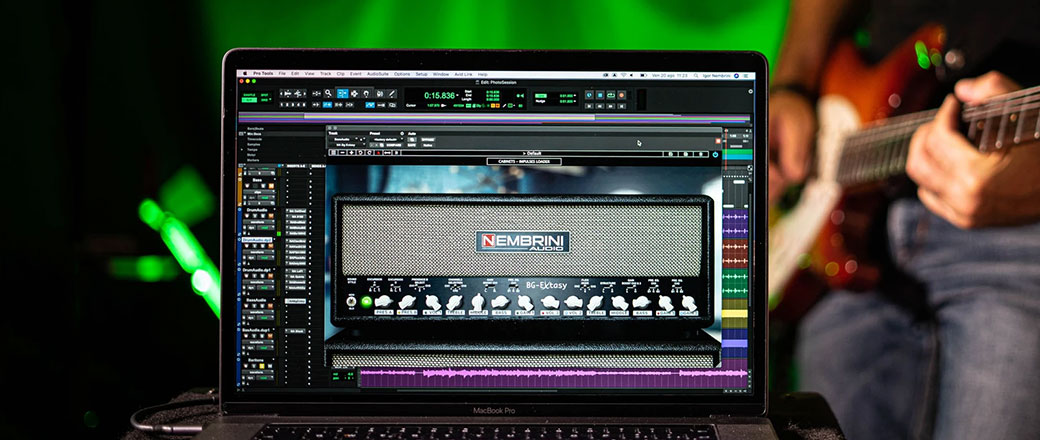Click the Online transport button

pos(589,95)
